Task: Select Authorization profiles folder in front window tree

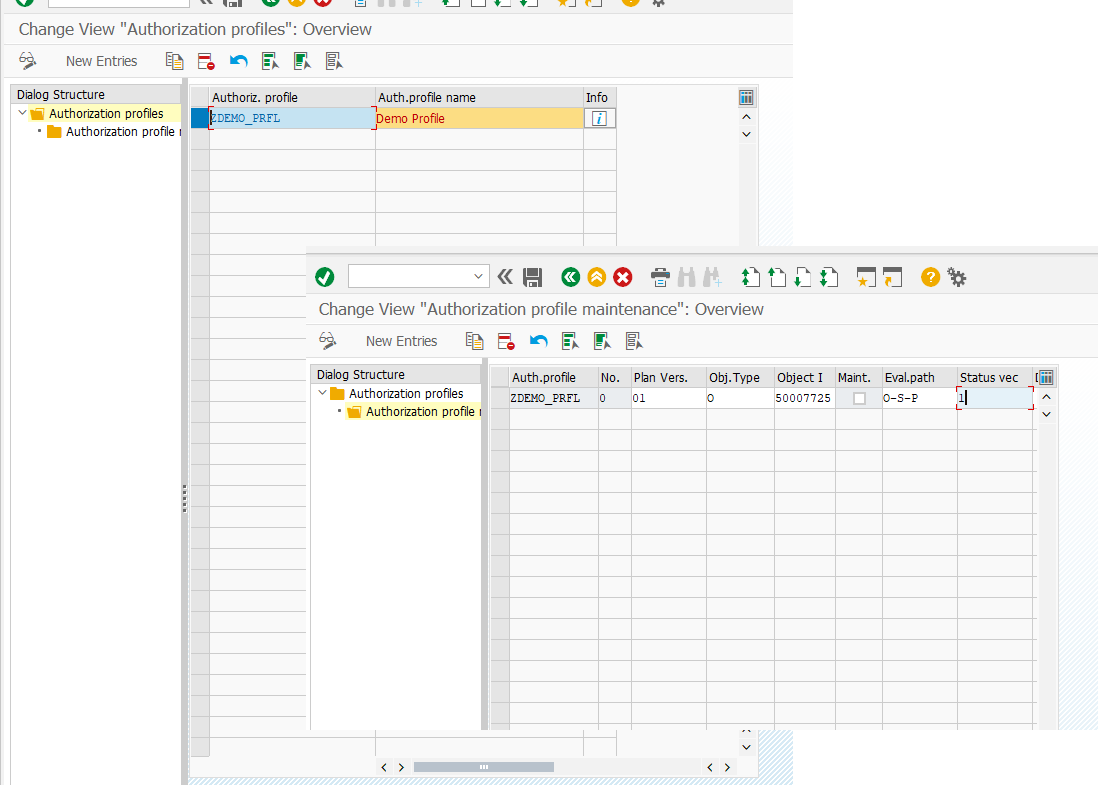Action: (x=406, y=394)
